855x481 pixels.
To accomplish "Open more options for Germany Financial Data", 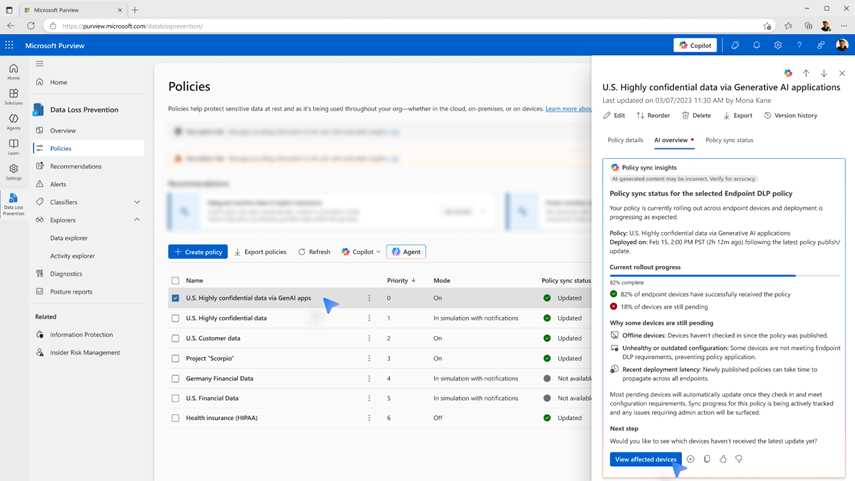I will [369, 378].
